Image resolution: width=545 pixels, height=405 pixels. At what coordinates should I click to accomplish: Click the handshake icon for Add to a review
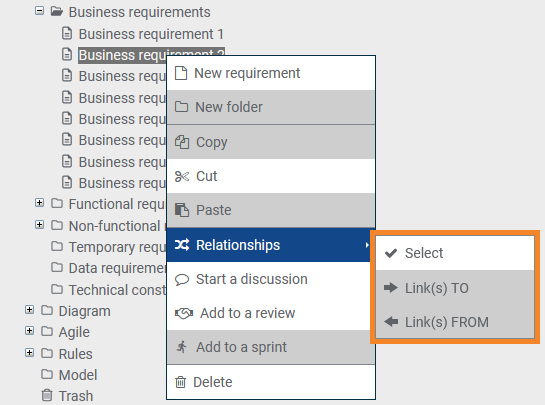tap(184, 314)
